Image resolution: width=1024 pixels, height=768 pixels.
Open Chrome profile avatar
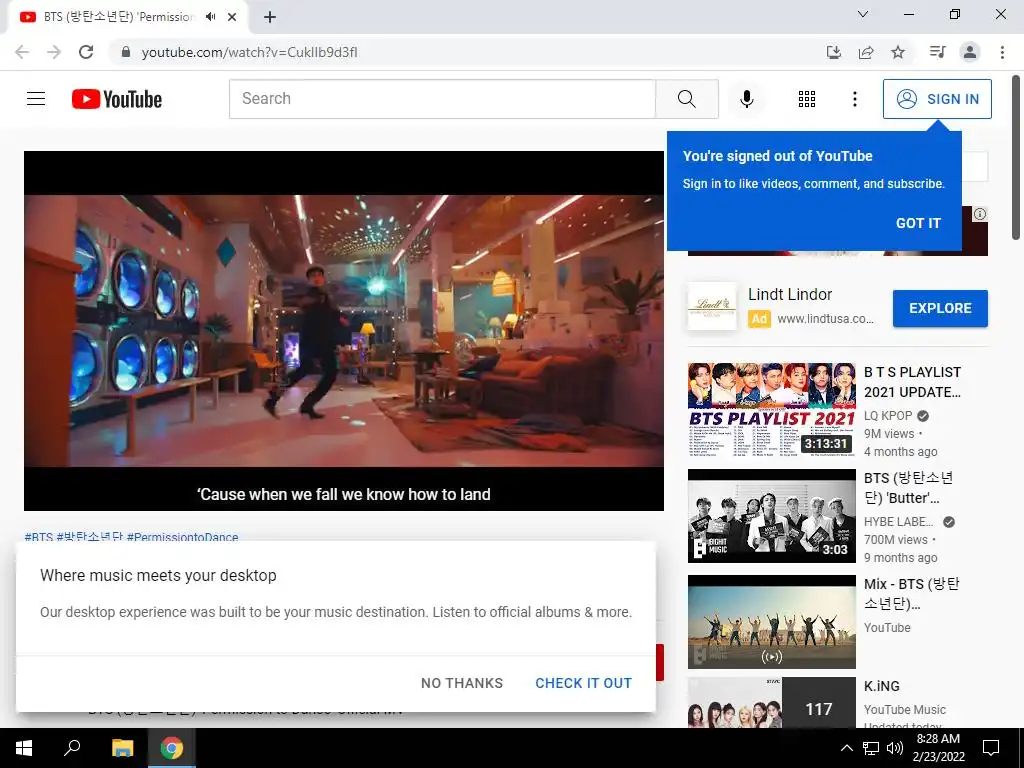(970, 52)
